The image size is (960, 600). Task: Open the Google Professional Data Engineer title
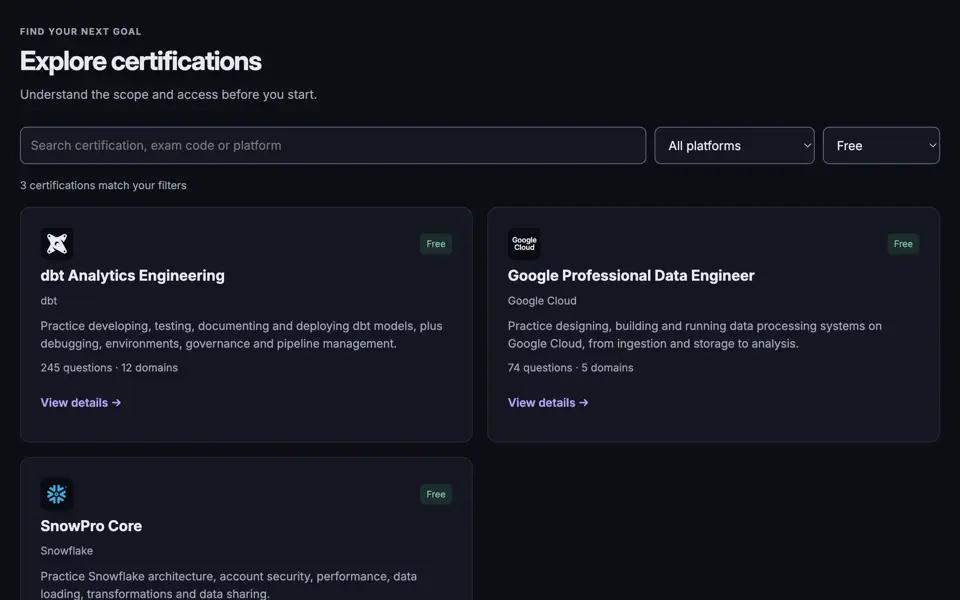point(631,276)
